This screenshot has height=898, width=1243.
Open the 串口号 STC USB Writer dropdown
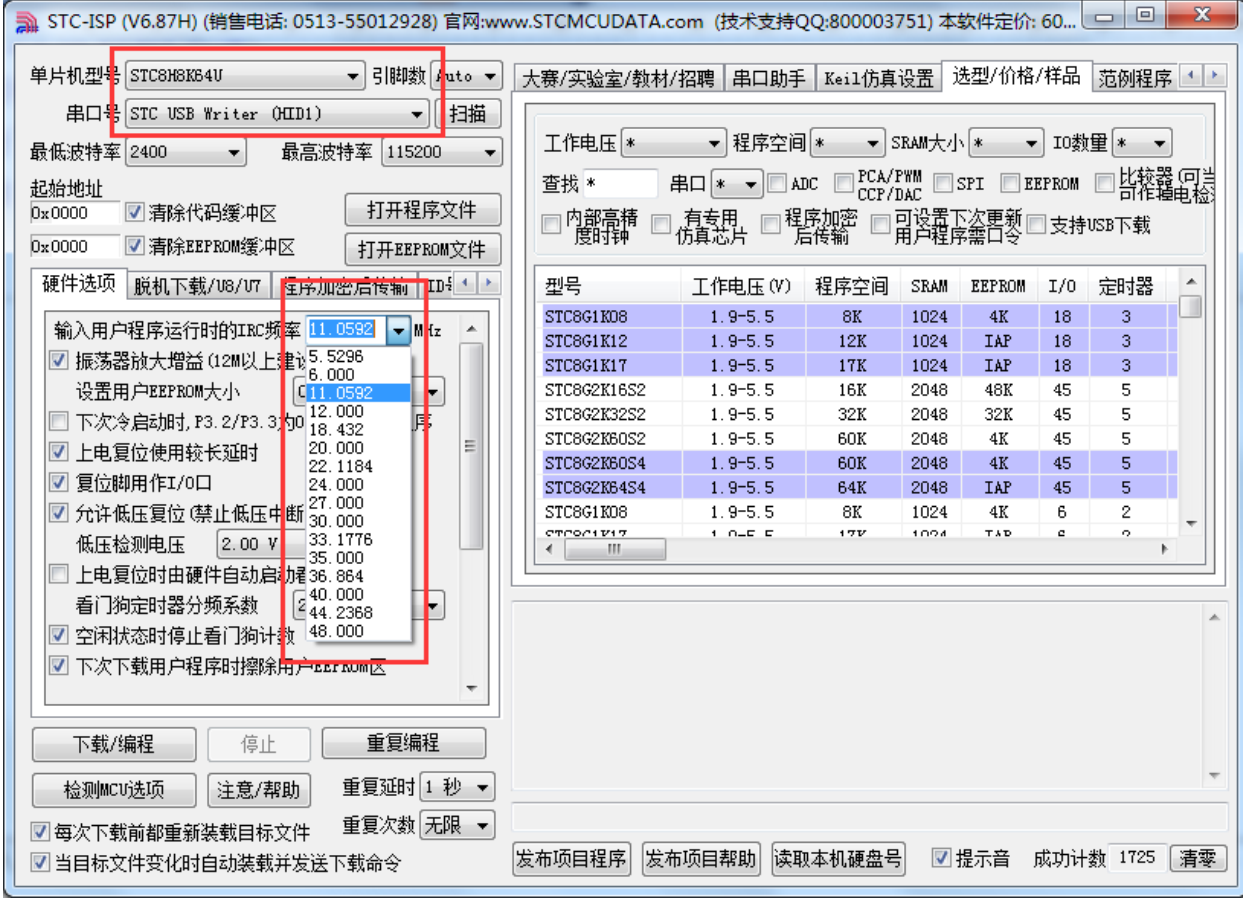(278, 114)
